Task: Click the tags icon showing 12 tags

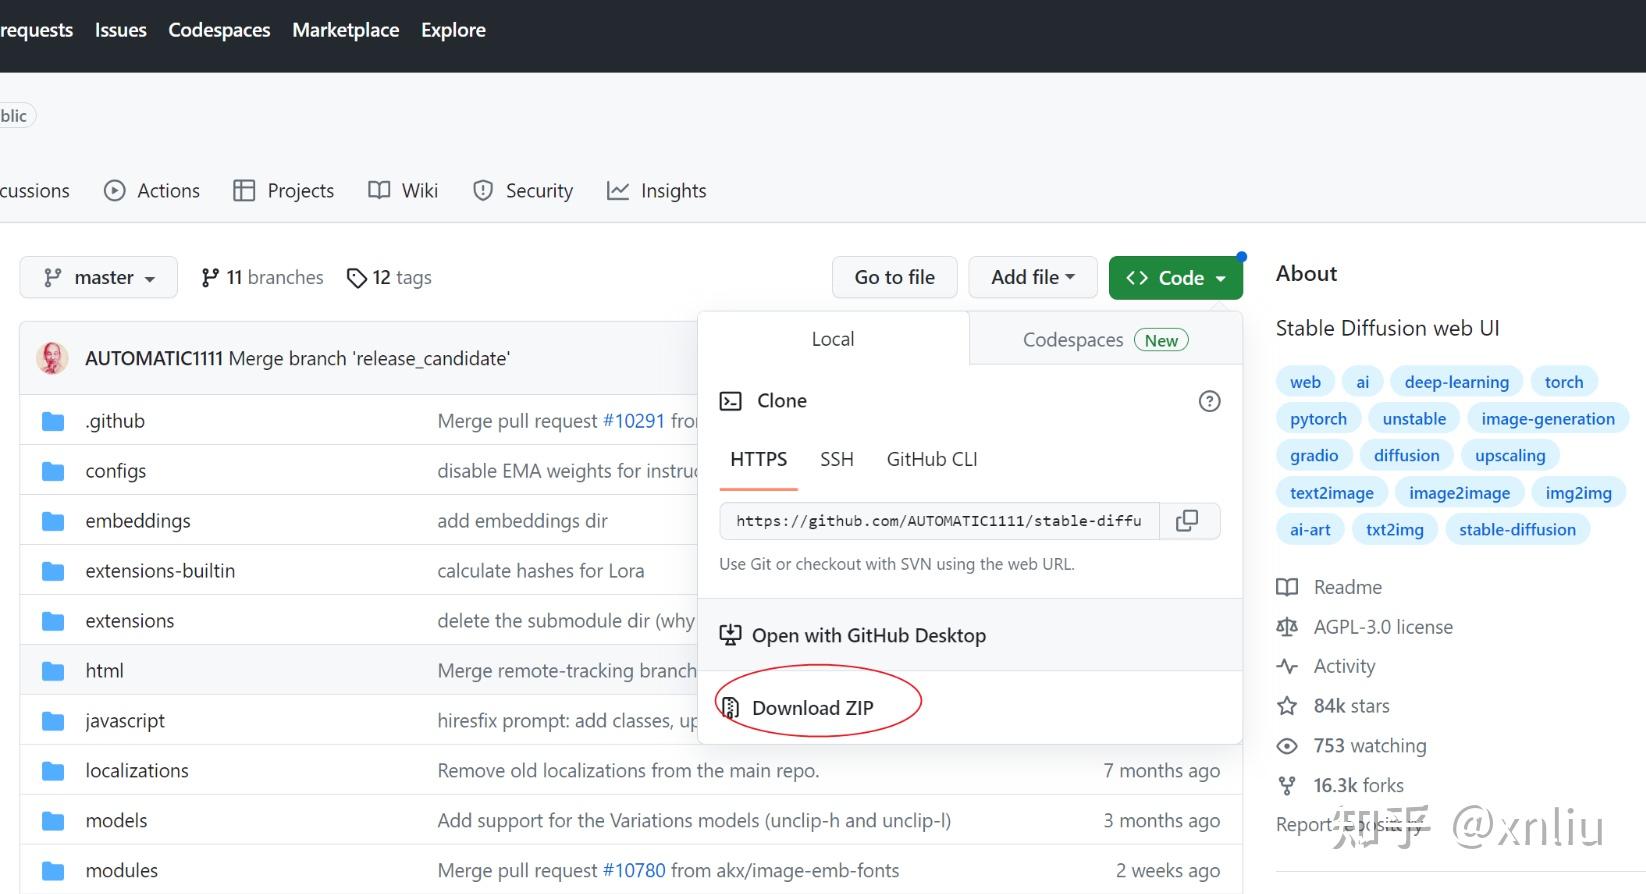Action: click(356, 278)
